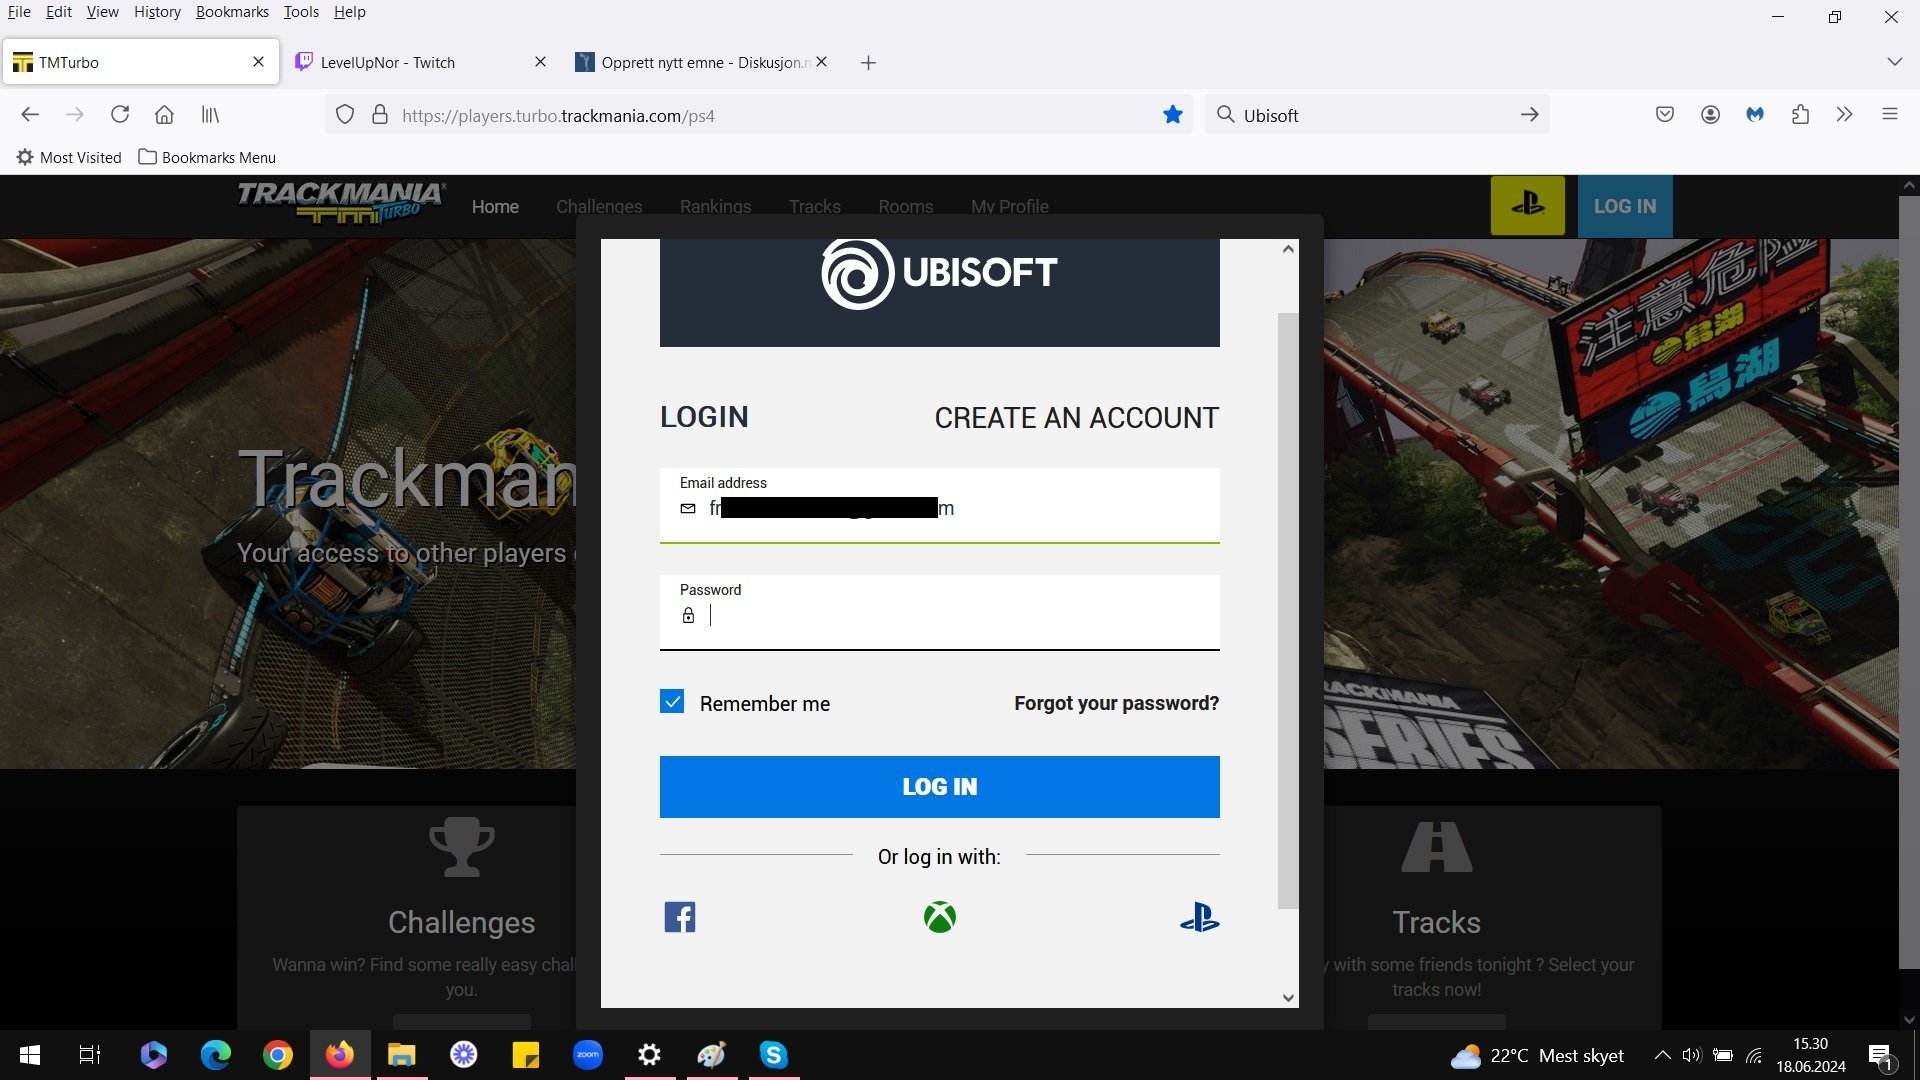
Task: Open the History menu
Action: click(x=157, y=12)
